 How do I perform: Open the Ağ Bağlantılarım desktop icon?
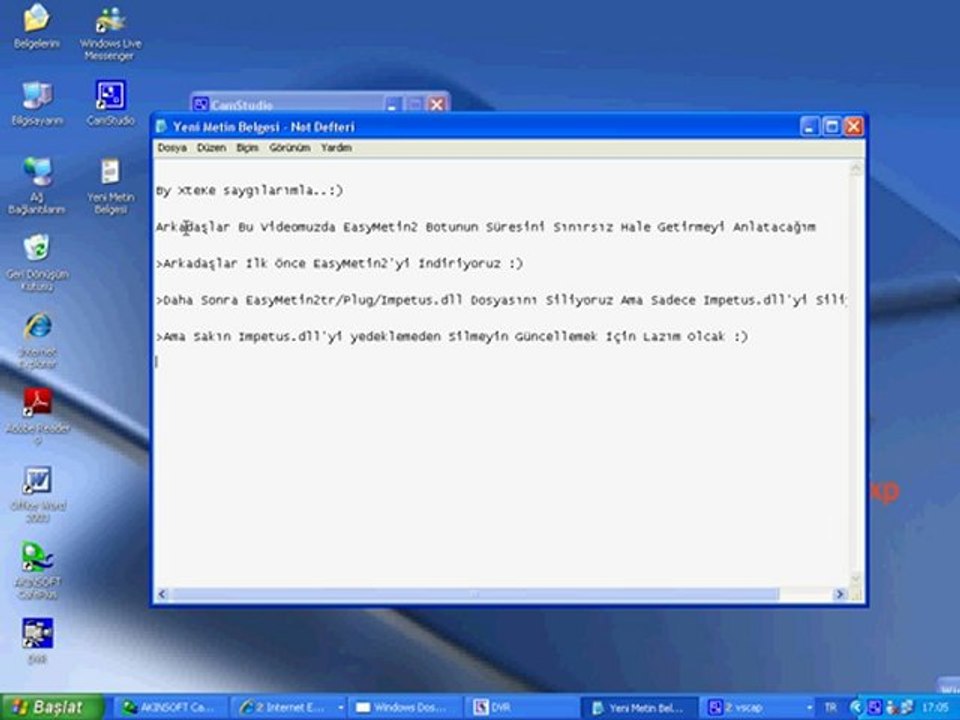[x=37, y=186]
